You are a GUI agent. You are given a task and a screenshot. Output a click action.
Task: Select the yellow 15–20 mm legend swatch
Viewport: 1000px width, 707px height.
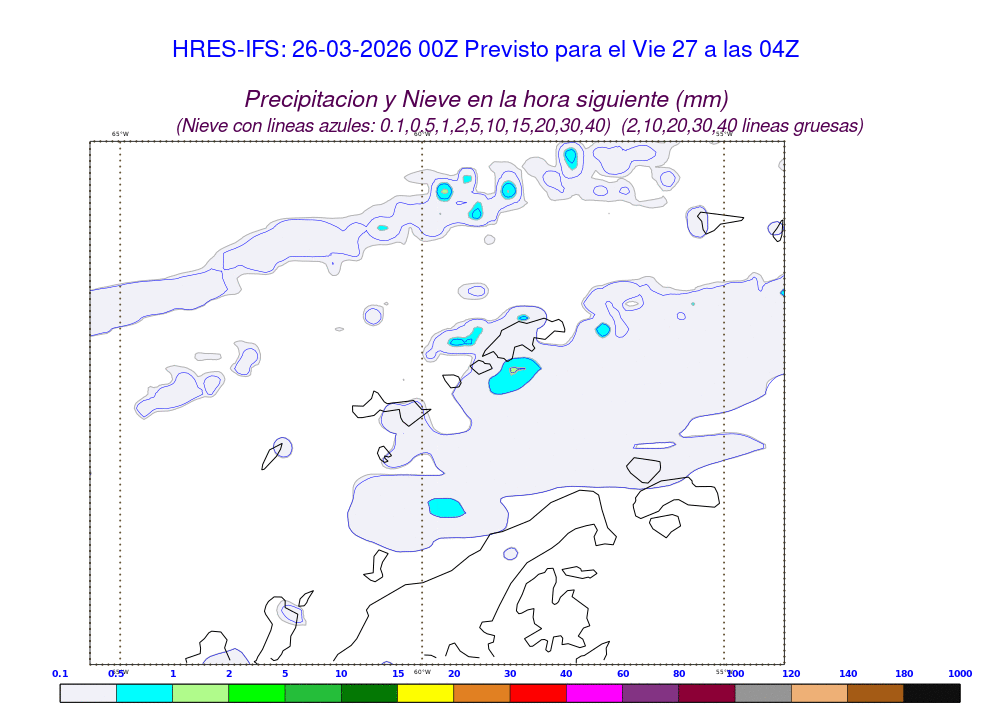(425, 692)
